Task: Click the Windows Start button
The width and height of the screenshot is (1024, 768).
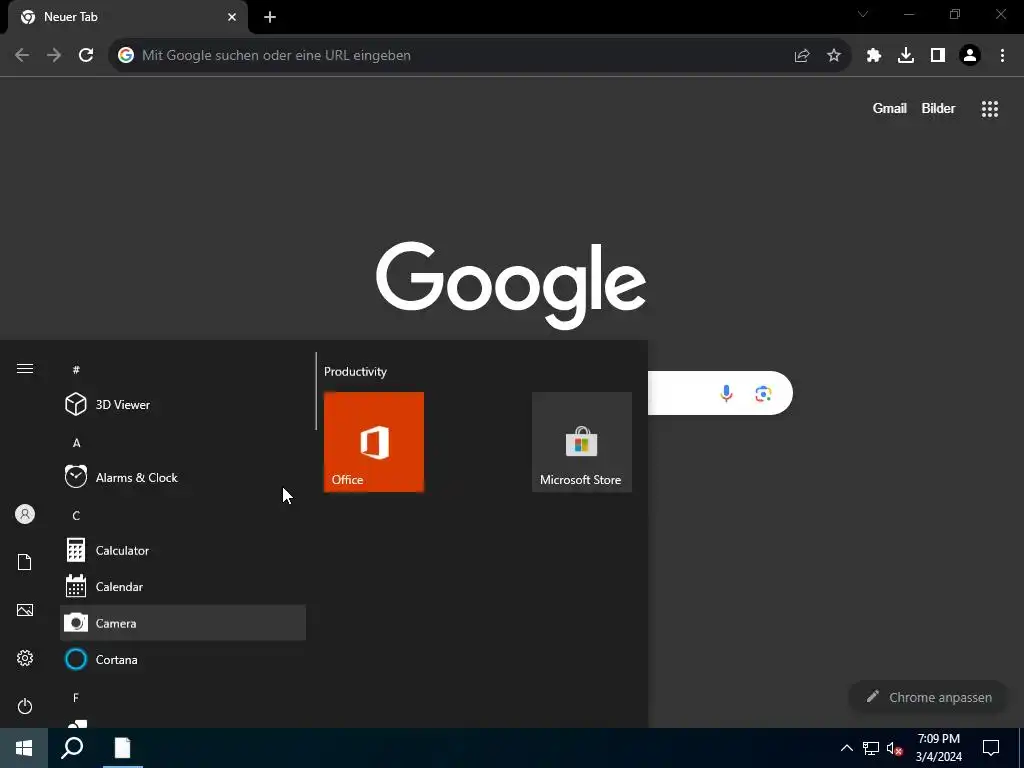Action: [x=24, y=748]
